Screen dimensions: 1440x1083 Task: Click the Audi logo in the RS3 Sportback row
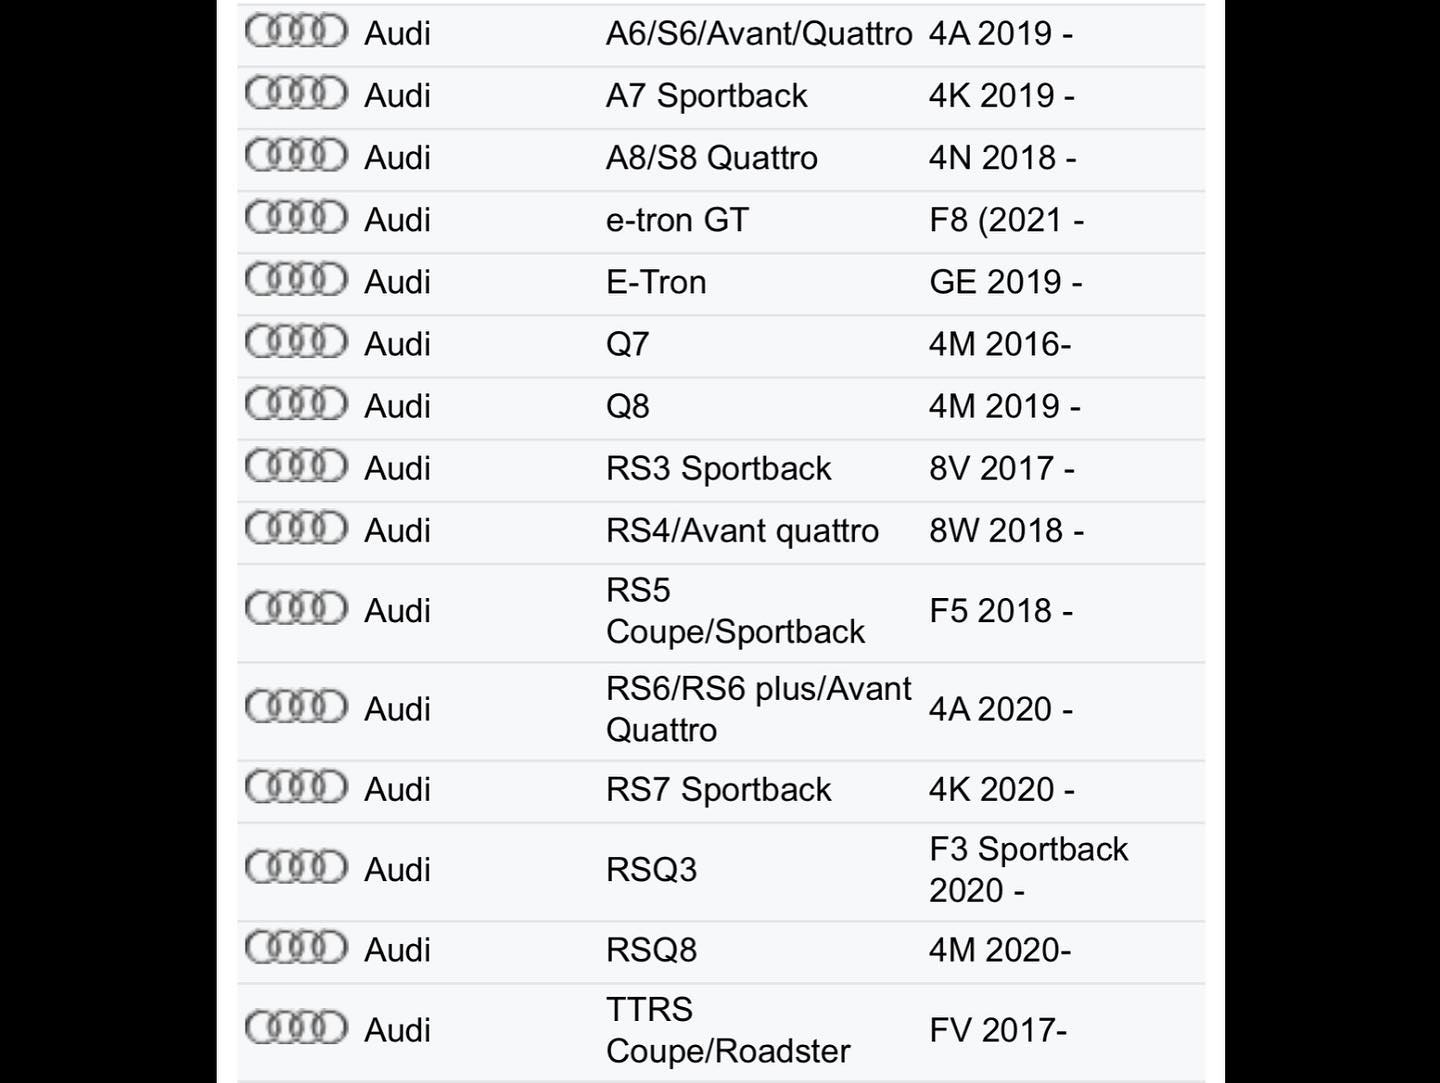coord(296,465)
